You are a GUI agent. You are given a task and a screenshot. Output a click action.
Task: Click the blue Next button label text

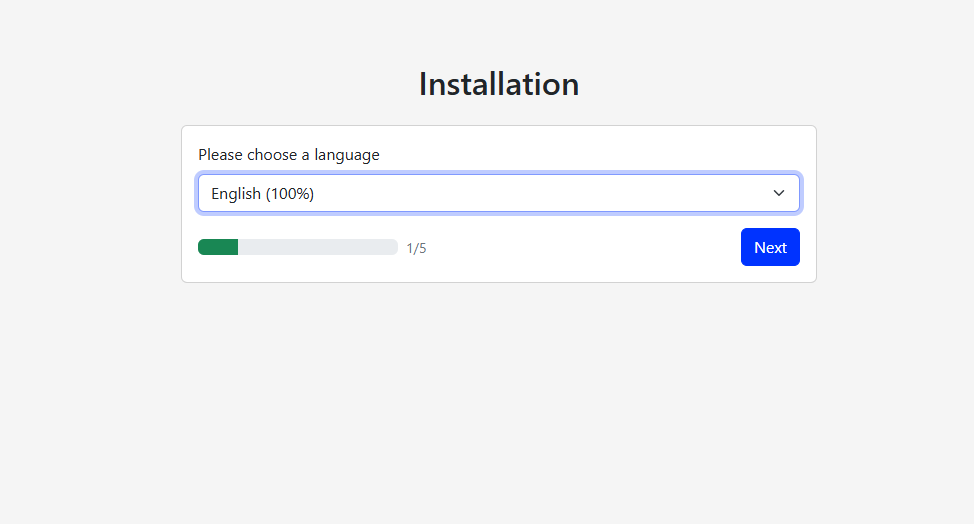tap(770, 248)
